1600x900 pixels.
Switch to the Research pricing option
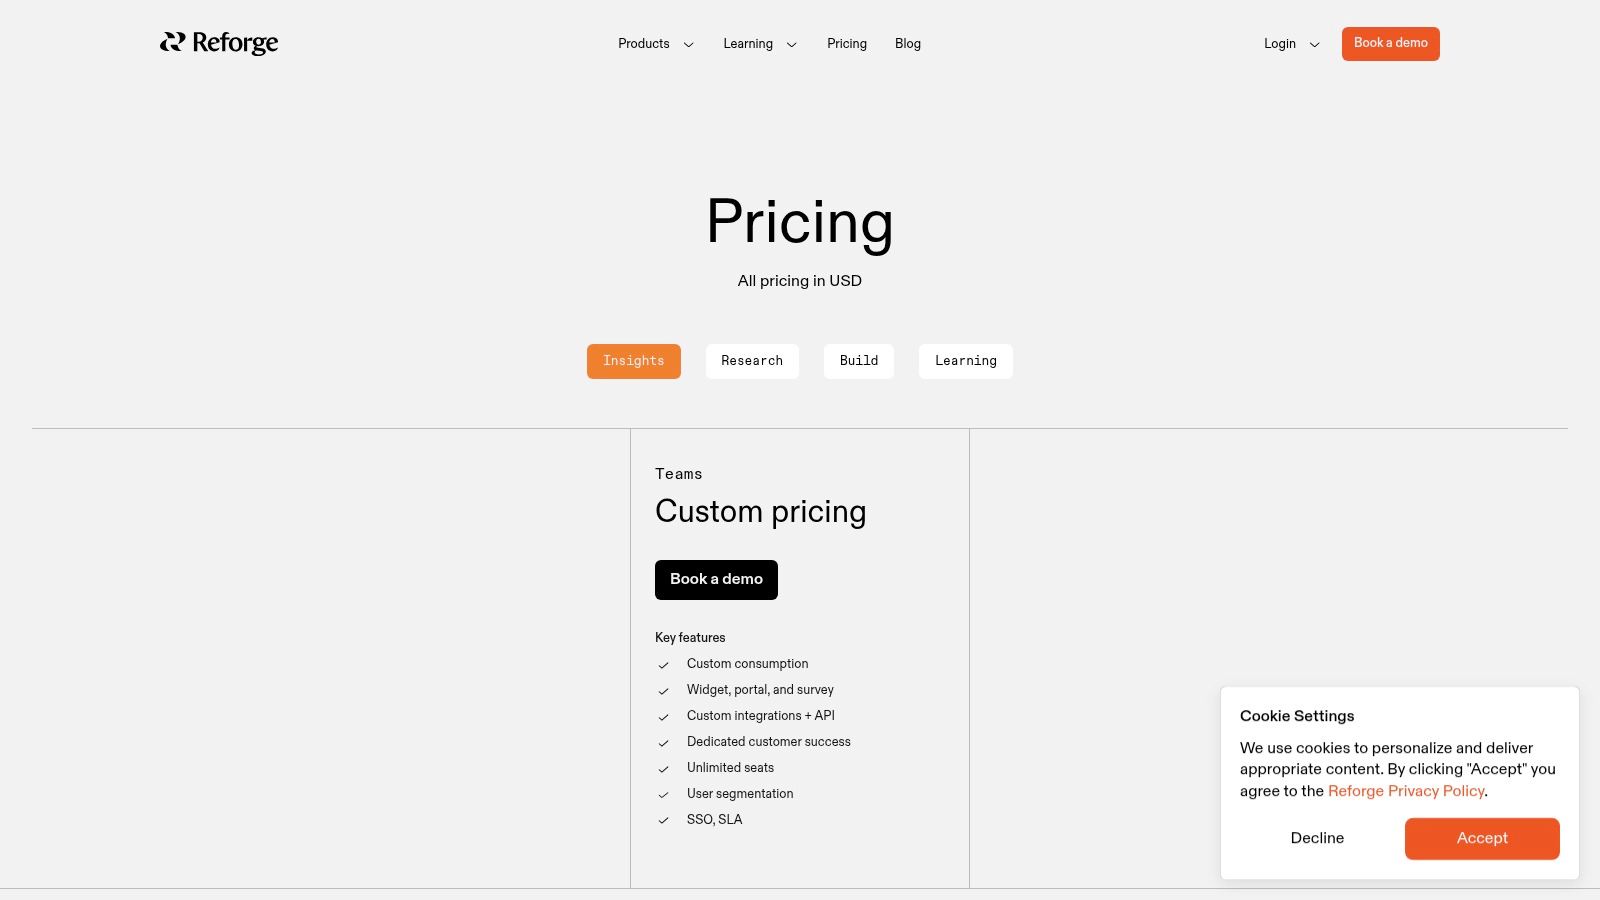tap(752, 361)
